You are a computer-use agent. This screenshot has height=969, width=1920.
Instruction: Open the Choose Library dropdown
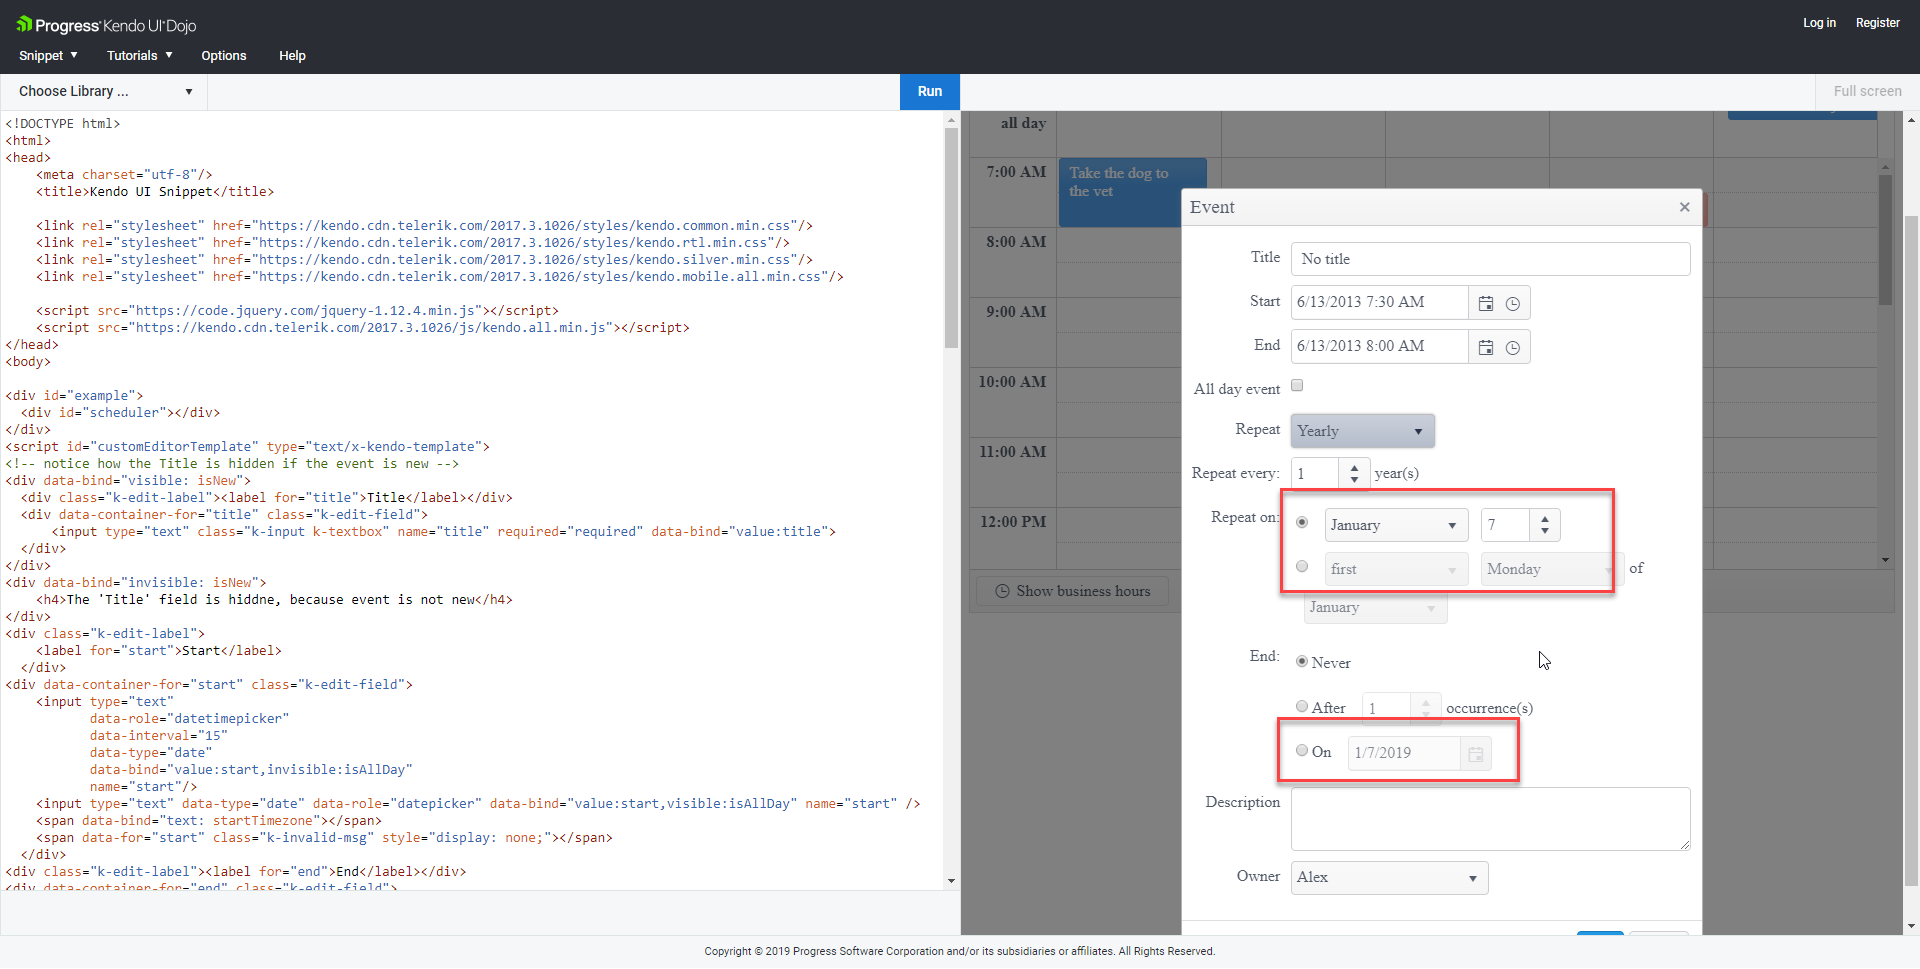point(105,91)
